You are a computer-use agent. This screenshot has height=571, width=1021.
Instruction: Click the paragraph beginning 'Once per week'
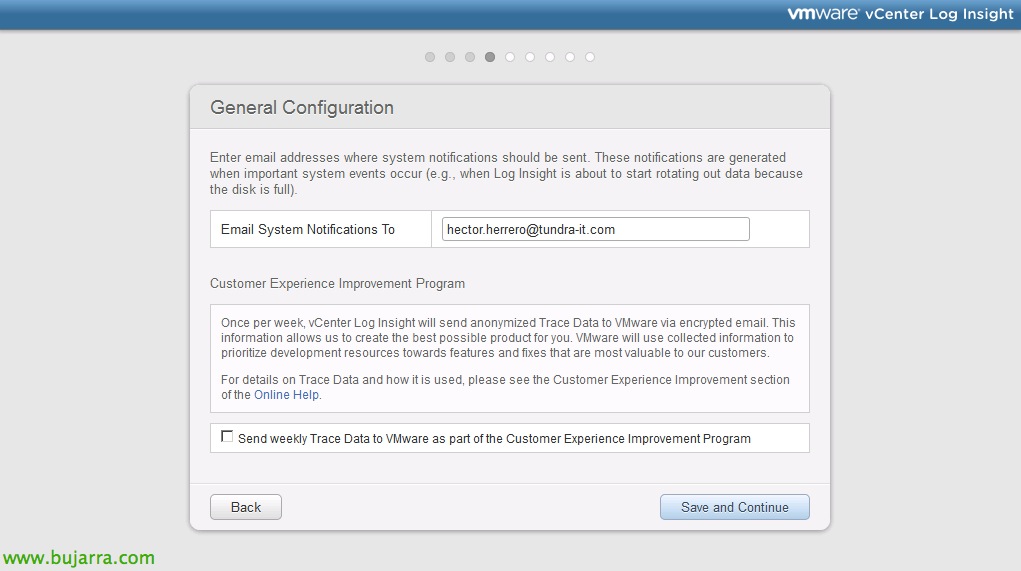508,338
